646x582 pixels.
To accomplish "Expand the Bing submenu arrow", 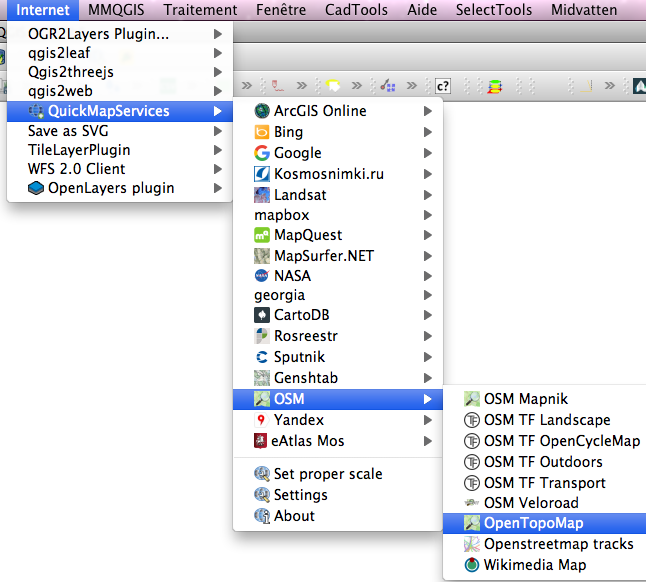I will (x=428, y=132).
